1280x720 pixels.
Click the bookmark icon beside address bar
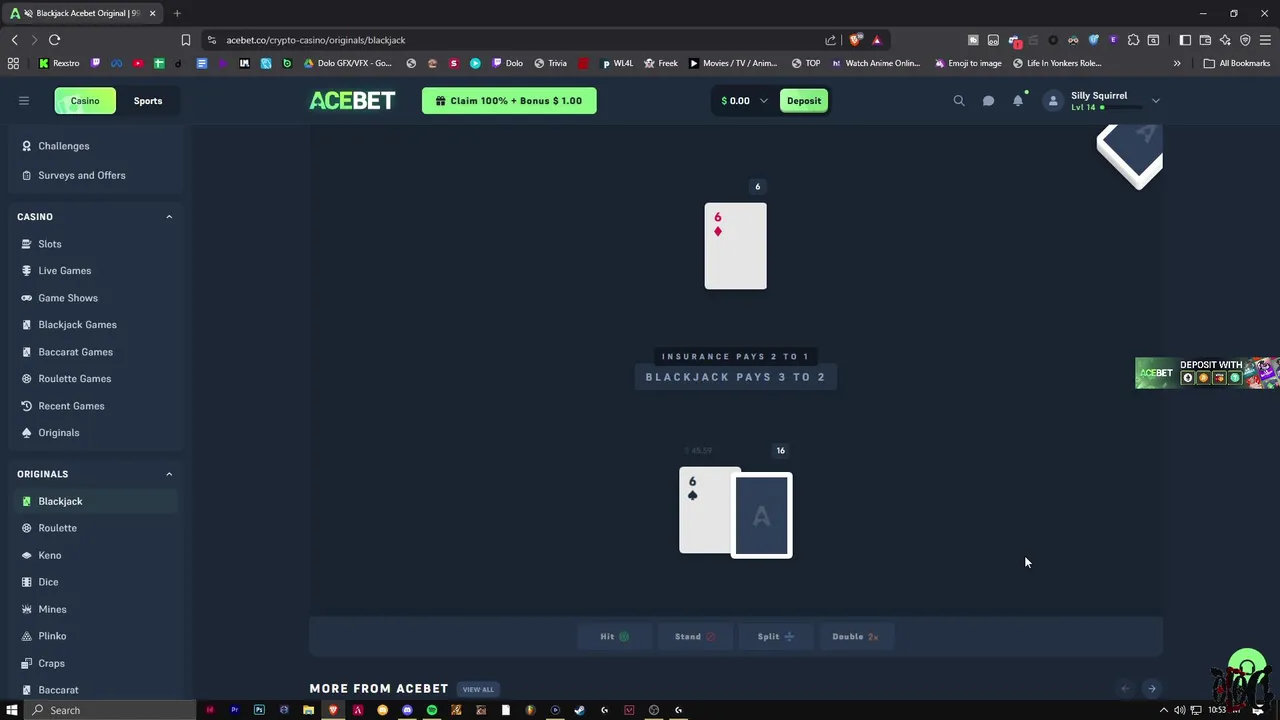(x=185, y=40)
